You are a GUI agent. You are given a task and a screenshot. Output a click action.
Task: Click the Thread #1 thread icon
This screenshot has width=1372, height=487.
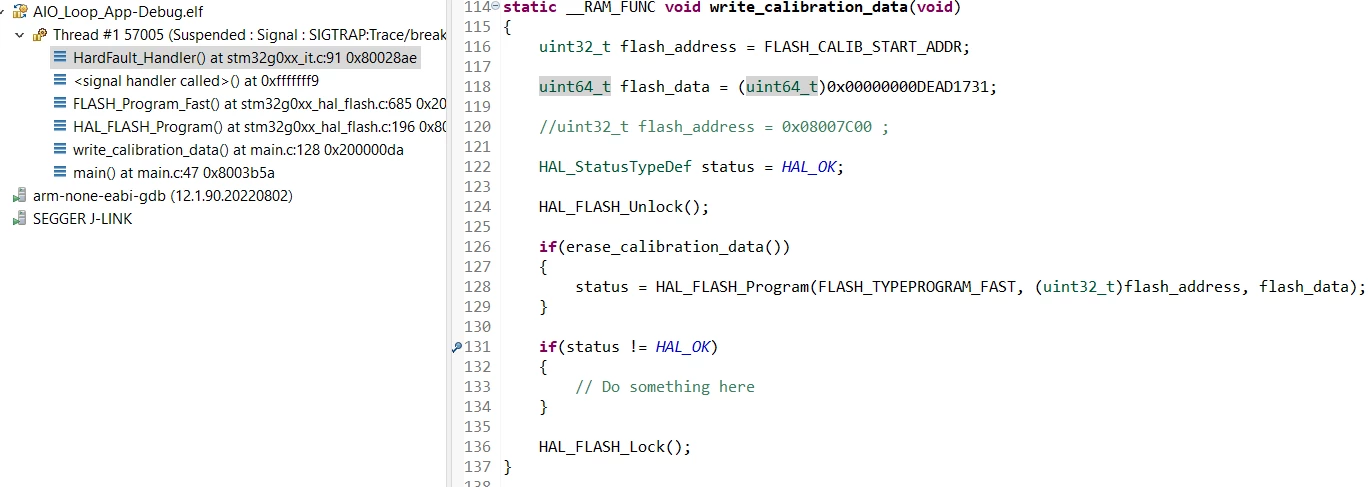click(x=40, y=35)
